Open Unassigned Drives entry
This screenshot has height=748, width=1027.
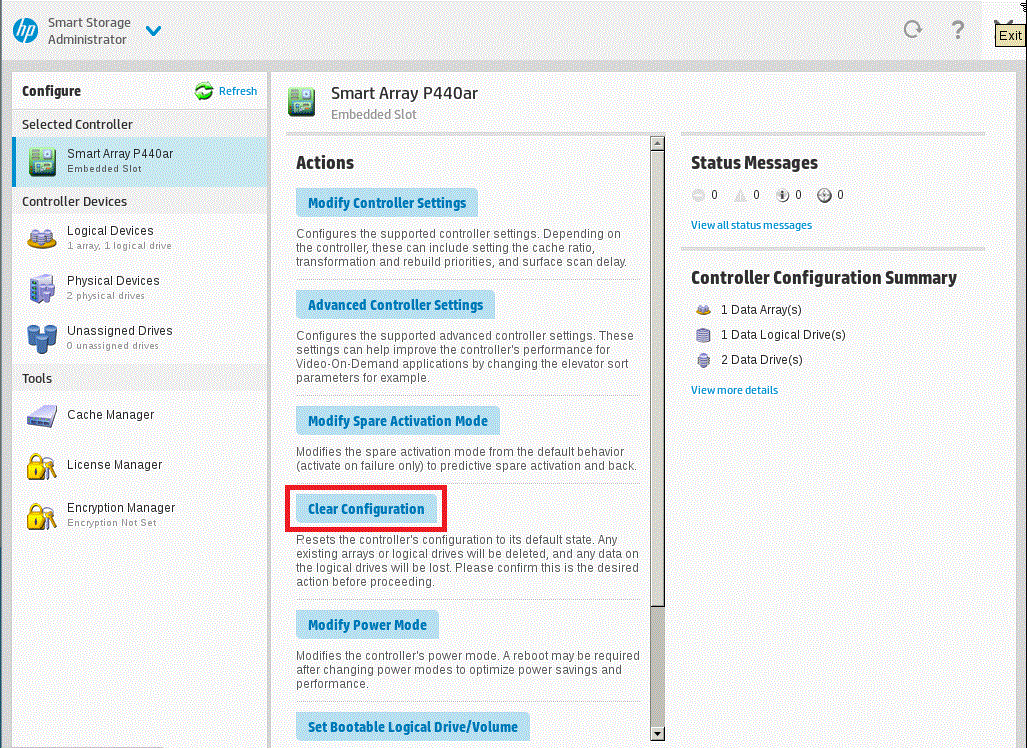pos(140,337)
